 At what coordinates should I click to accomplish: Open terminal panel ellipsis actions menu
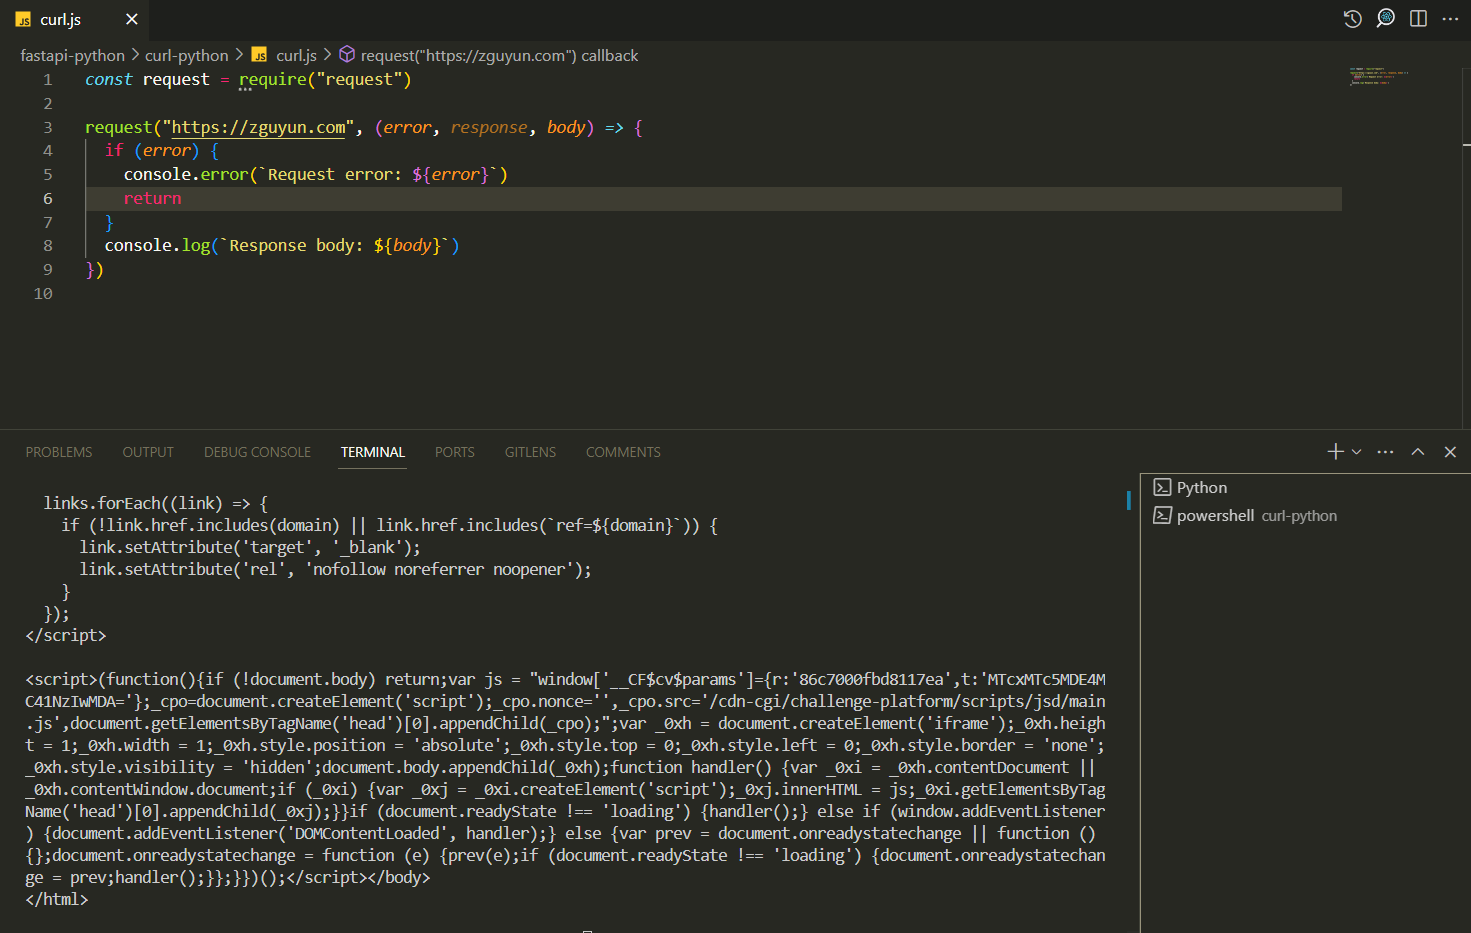click(x=1385, y=452)
